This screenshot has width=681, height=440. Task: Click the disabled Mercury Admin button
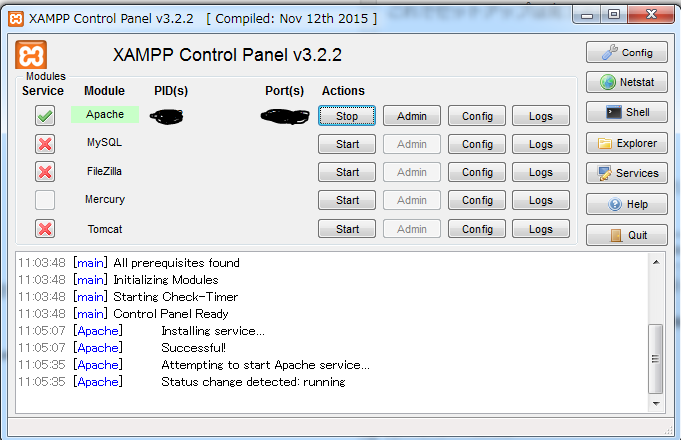click(x=412, y=200)
